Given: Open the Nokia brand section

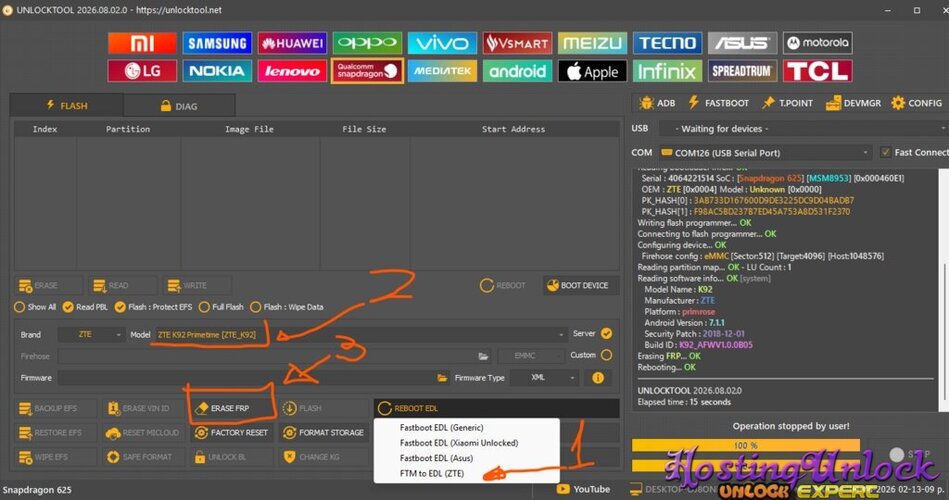Looking at the screenshot, I should (217, 71).
